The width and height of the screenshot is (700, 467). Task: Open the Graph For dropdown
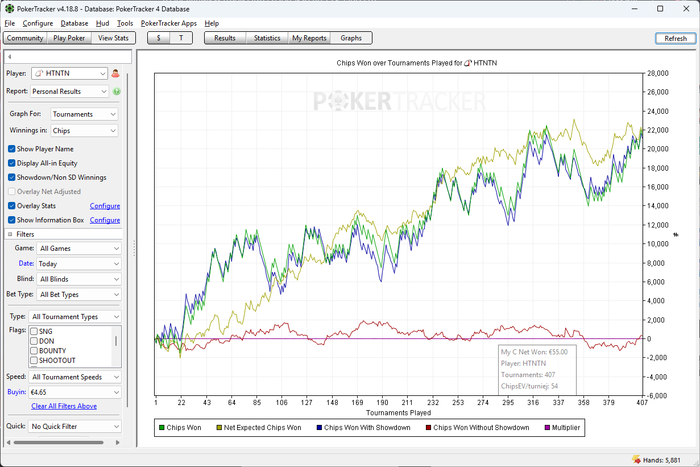(x=84, y=114)
